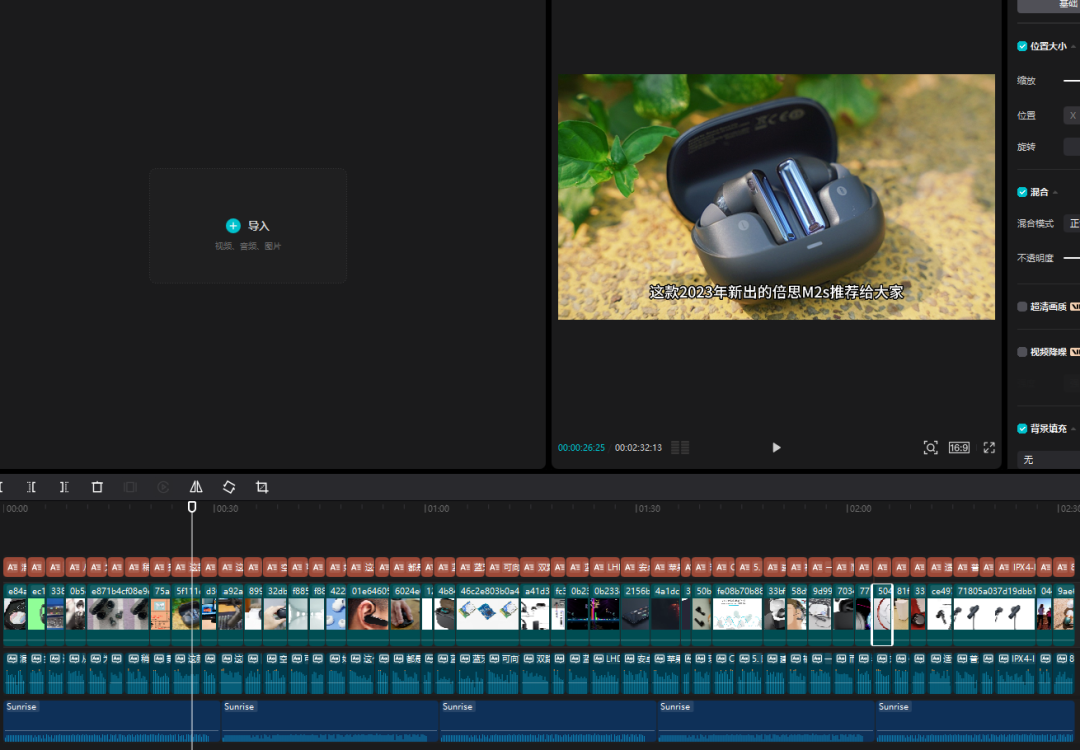Click the 01:00 mark on timeline ruler

pos(437,509)
